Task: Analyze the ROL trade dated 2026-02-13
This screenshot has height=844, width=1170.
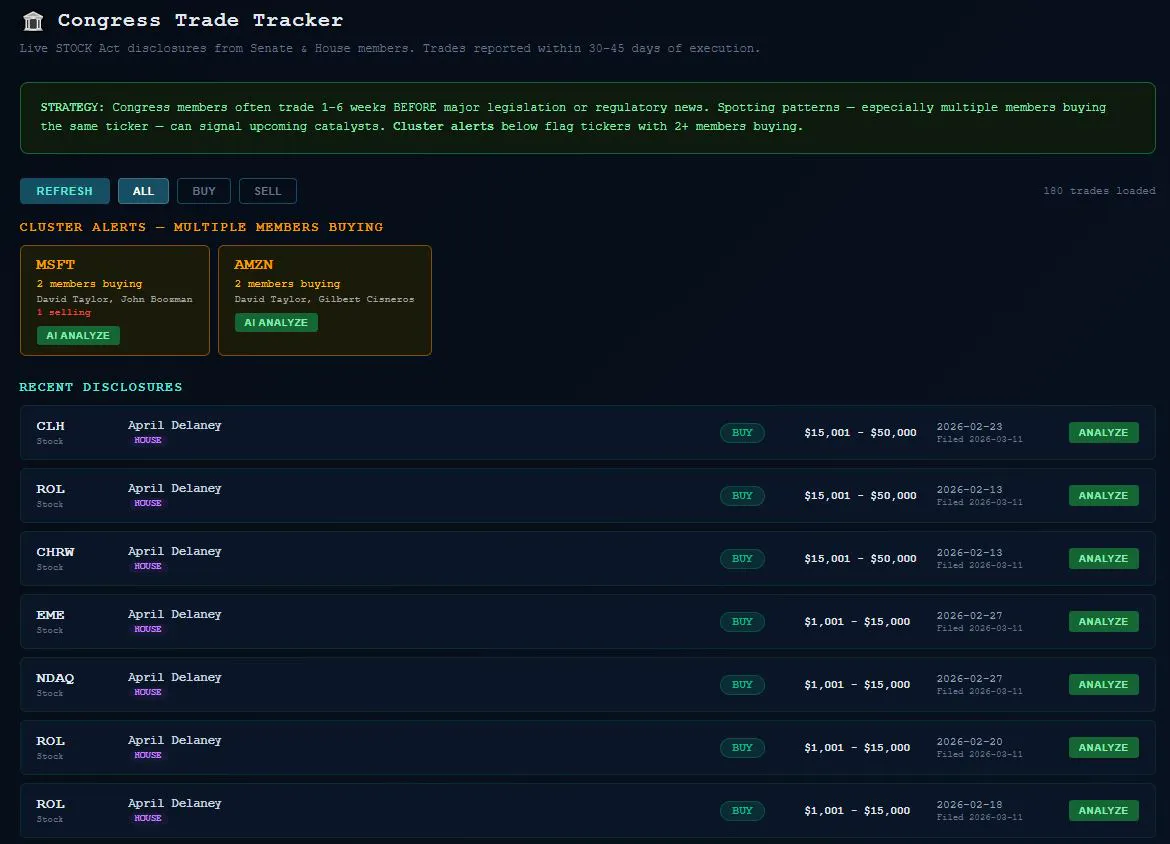Action: click(1104, 496)
